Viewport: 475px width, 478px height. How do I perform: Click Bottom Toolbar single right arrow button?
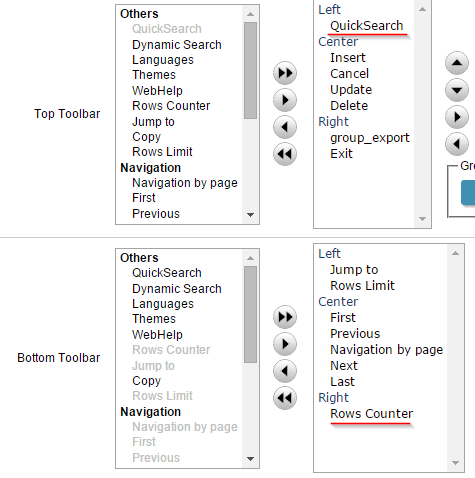[285, 344]
